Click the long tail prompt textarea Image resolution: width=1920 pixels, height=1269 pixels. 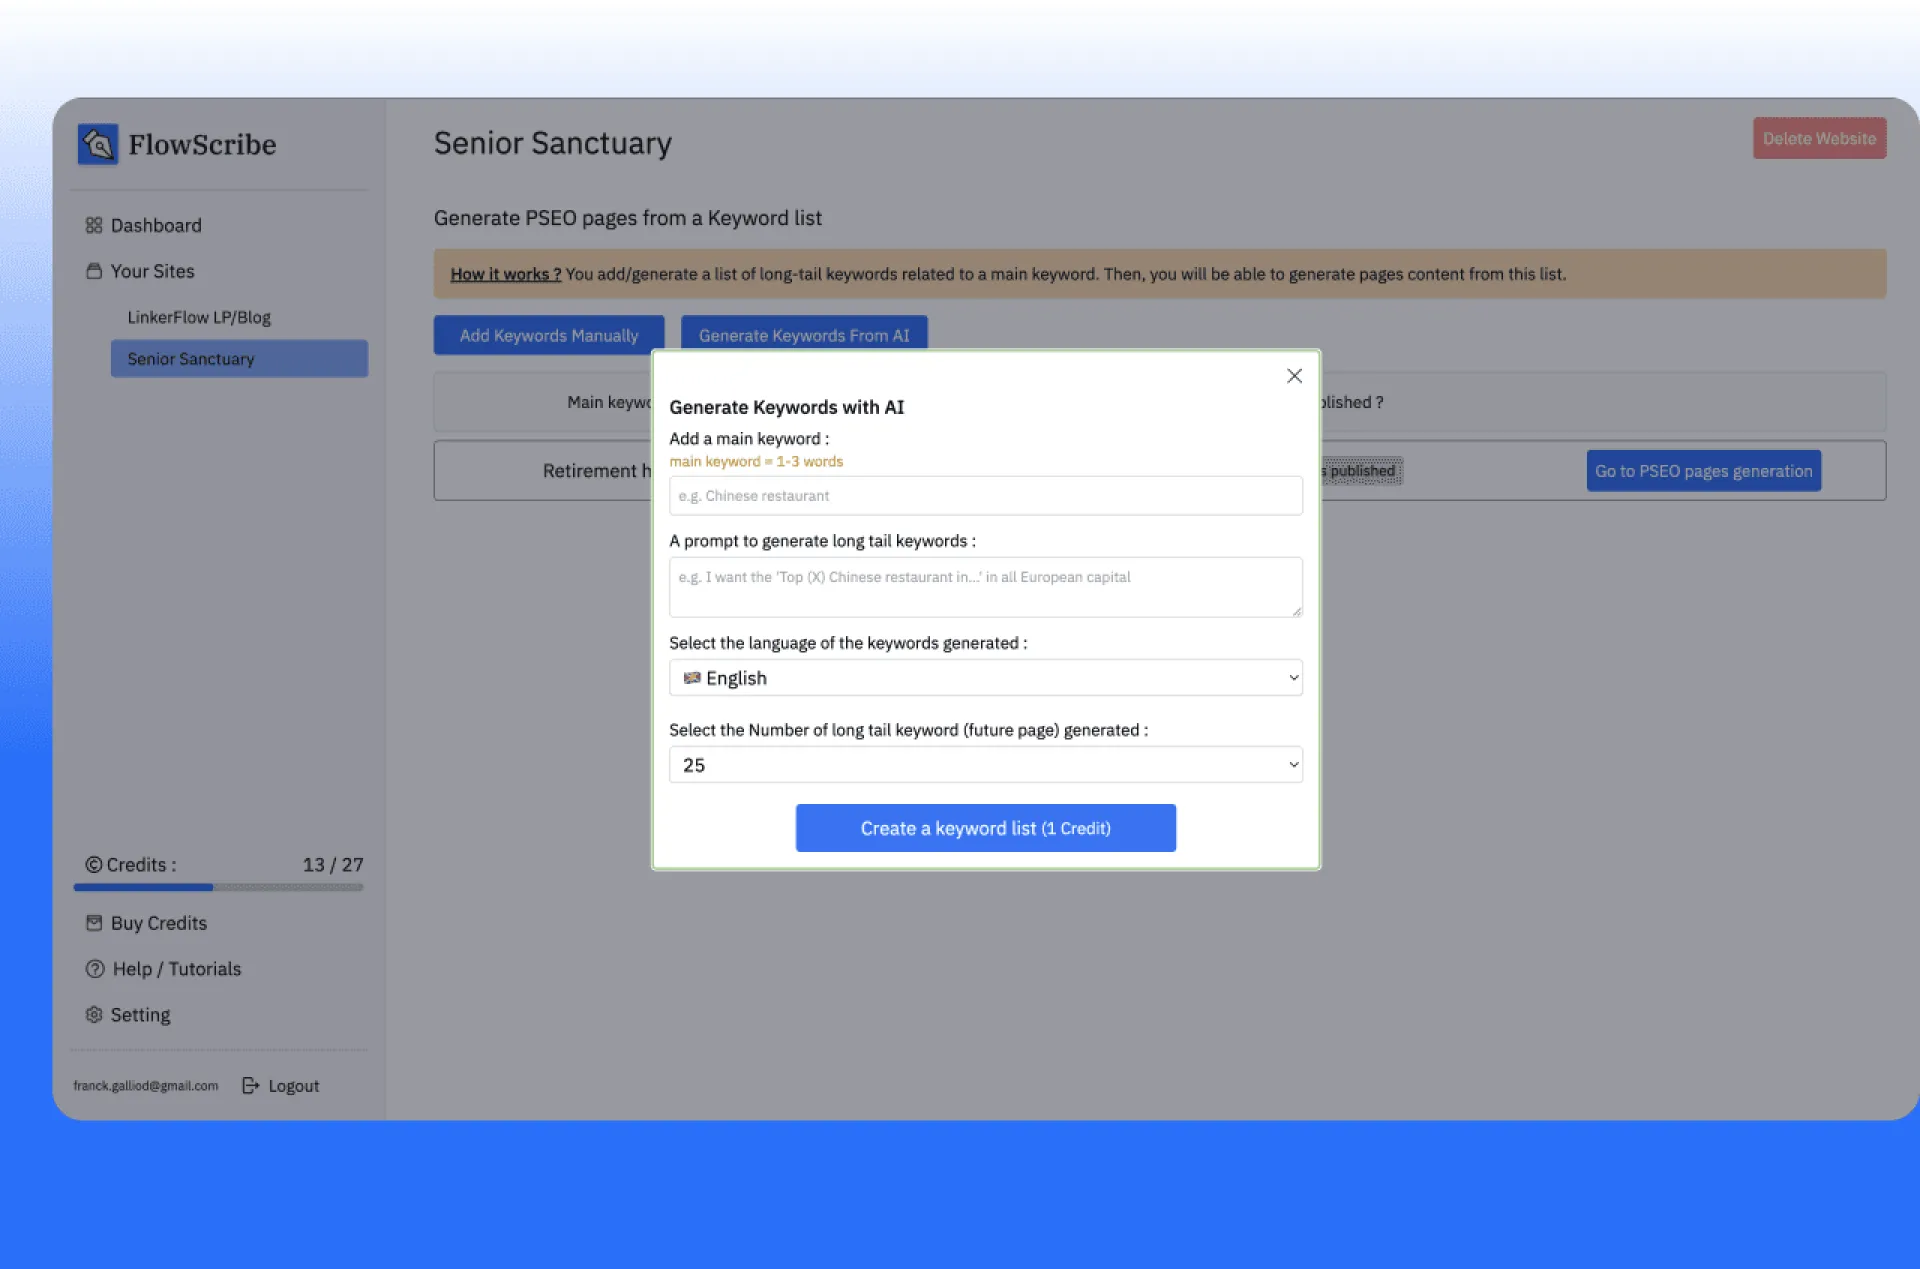(985, 587)
